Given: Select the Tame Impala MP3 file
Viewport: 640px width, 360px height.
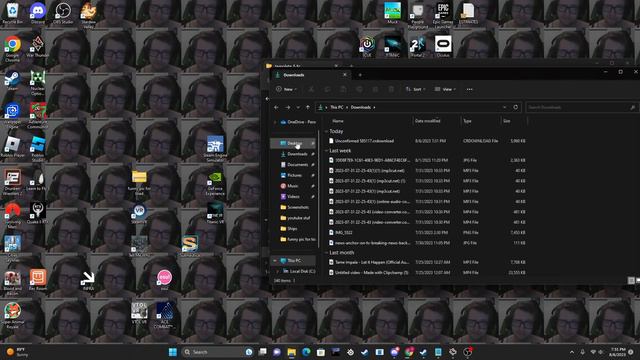Looking at the screenshot, I should coord(427,262).
